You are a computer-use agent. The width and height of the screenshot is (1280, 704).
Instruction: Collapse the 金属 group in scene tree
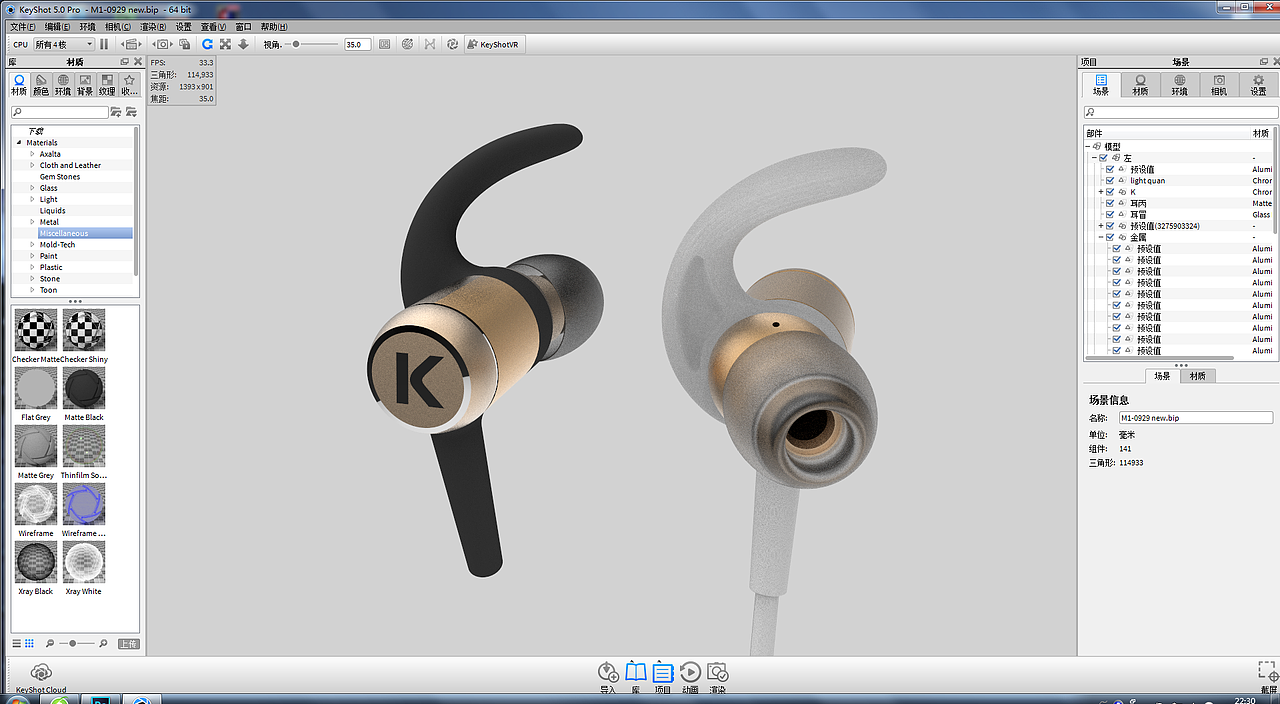[x=1101, y=237]
